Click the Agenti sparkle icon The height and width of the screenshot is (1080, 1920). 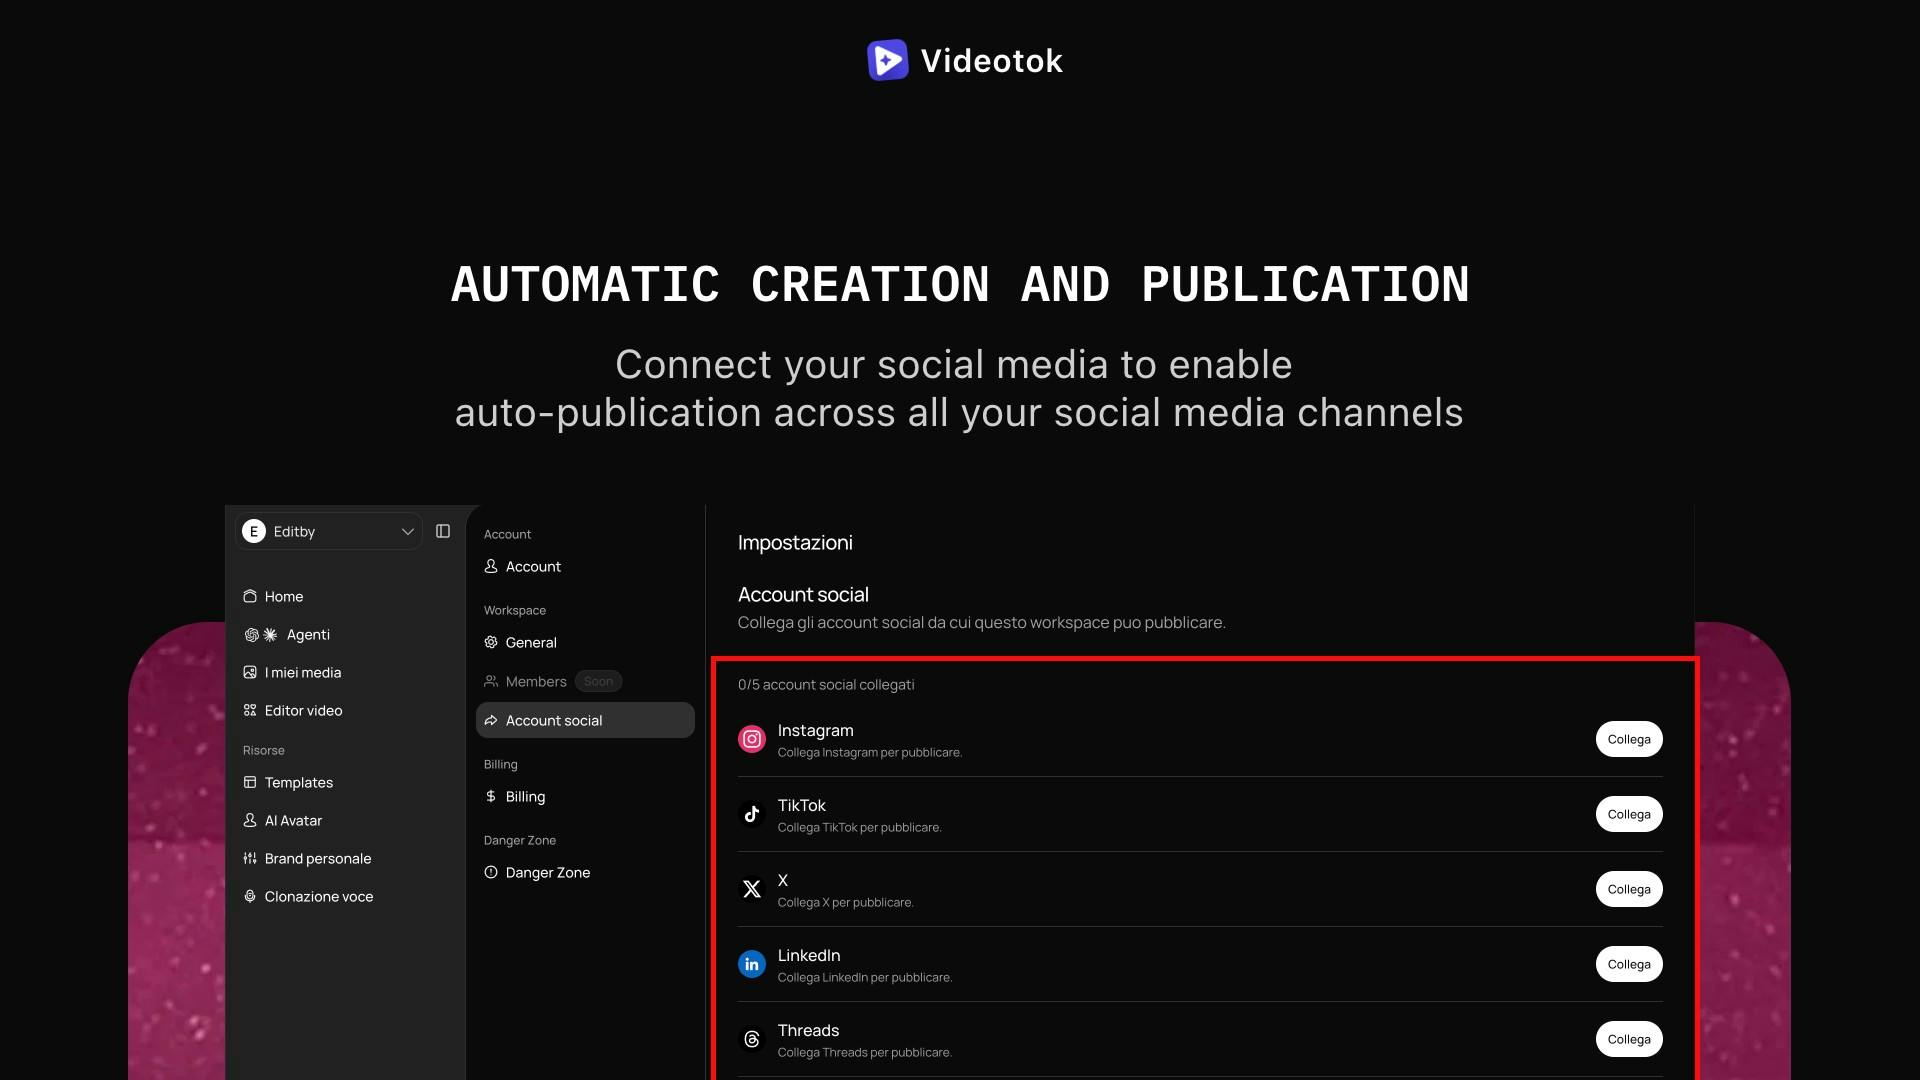click(270, 634)
